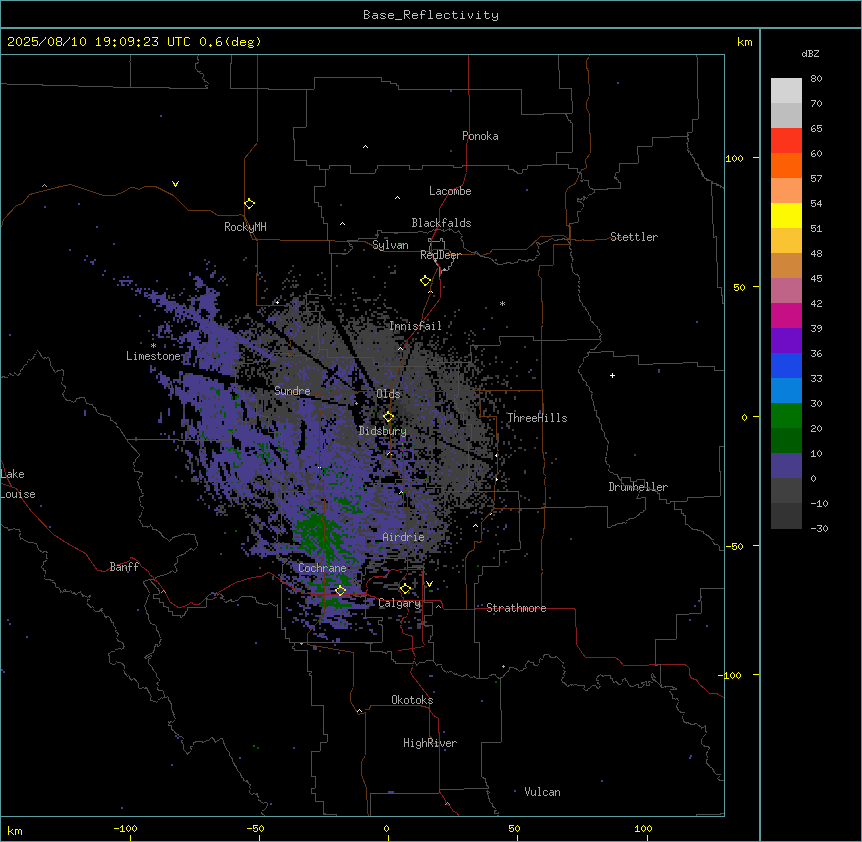862x842 pixels.
Task: Click the Sundre label
Action: 292,391
